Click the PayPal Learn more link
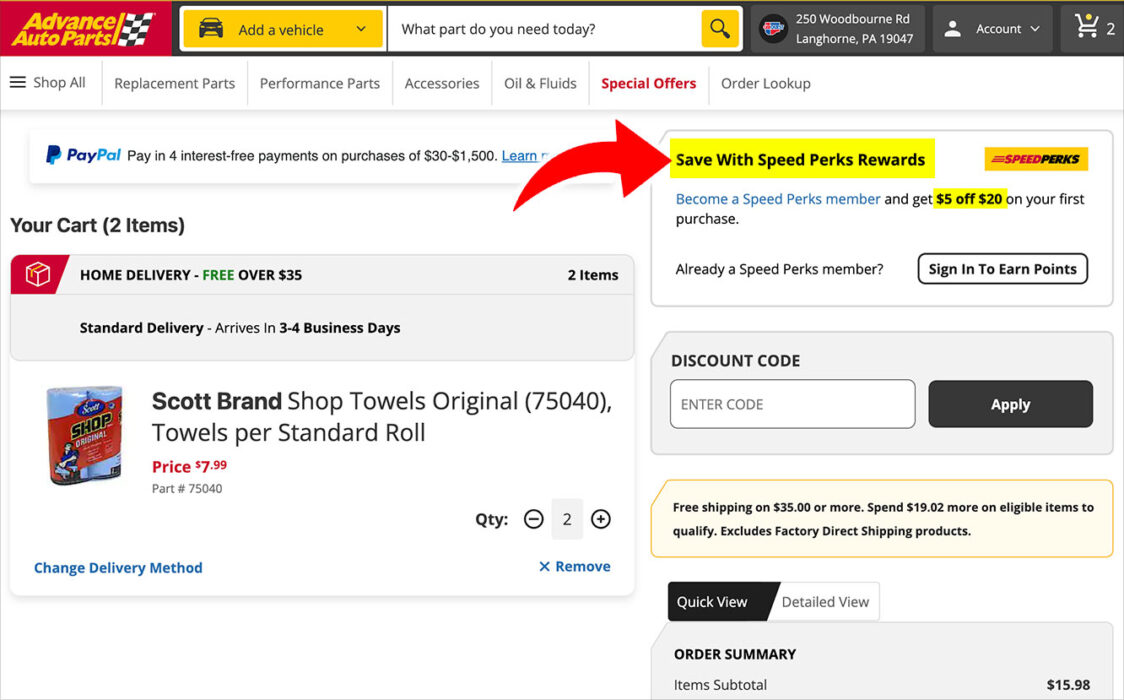 525,155
